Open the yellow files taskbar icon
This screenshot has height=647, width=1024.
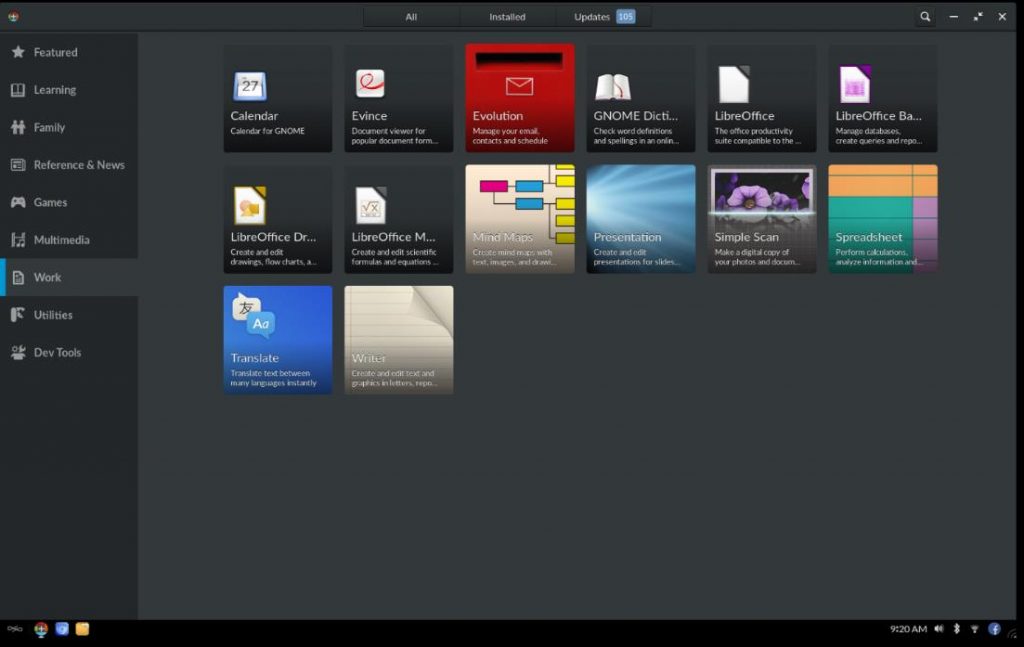point(82,629)
